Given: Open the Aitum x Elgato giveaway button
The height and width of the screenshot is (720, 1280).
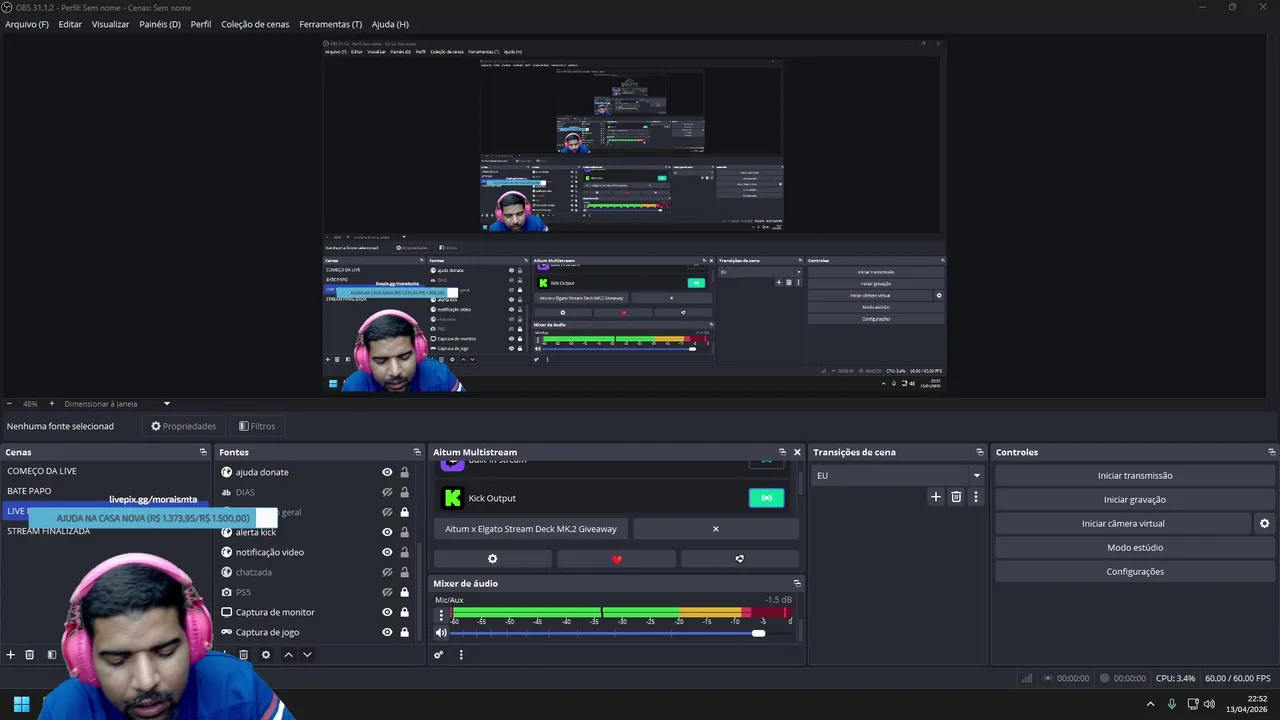Looking at the screenshot, I should 531,529.
